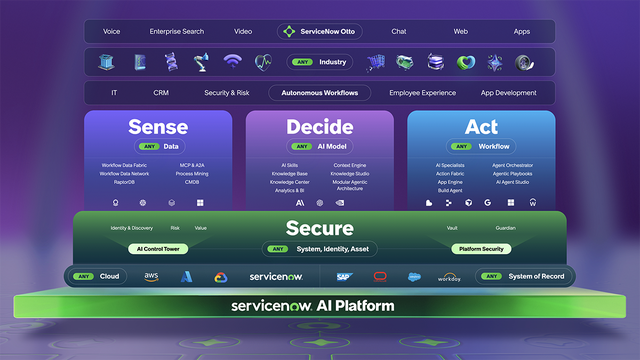
Task: Click the Knowledge Base text
Action: pos(289,174)
